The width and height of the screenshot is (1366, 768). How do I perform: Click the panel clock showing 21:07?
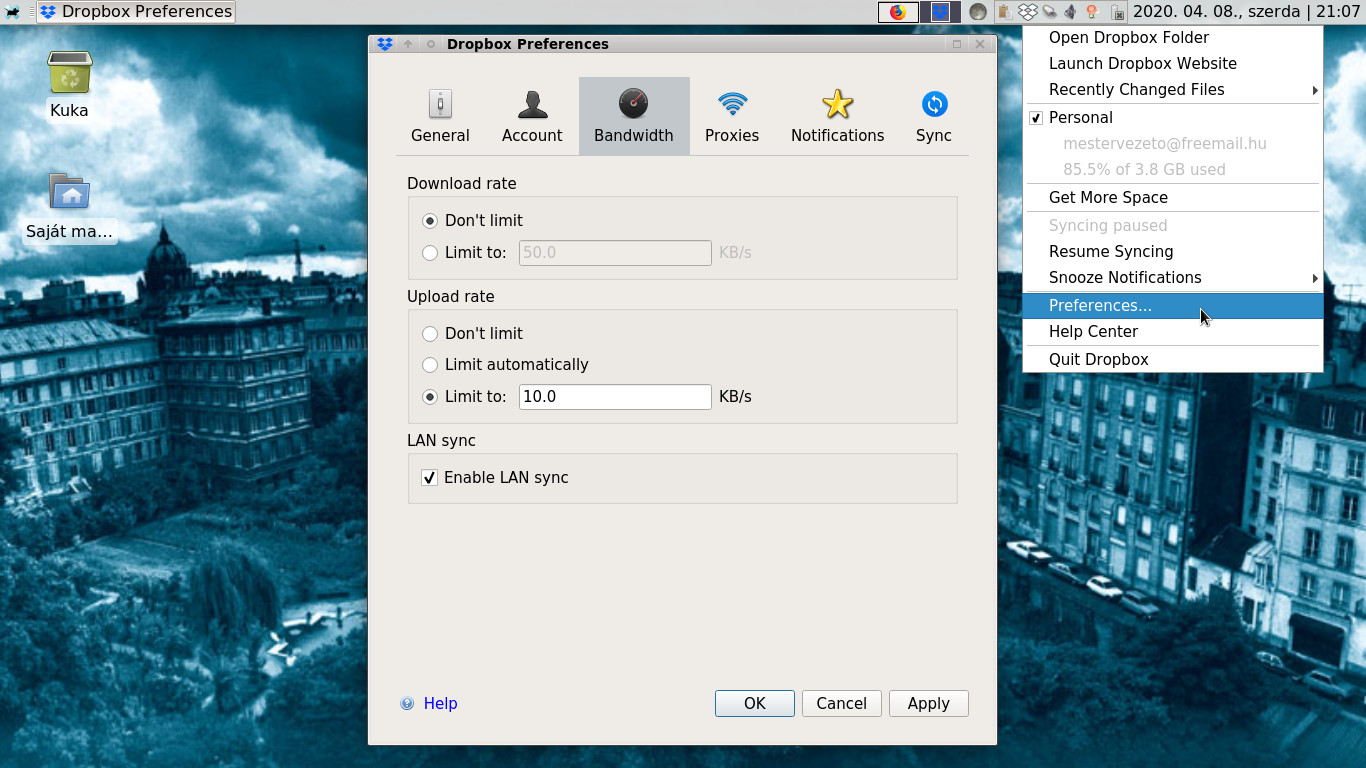tap(1247, 12)
